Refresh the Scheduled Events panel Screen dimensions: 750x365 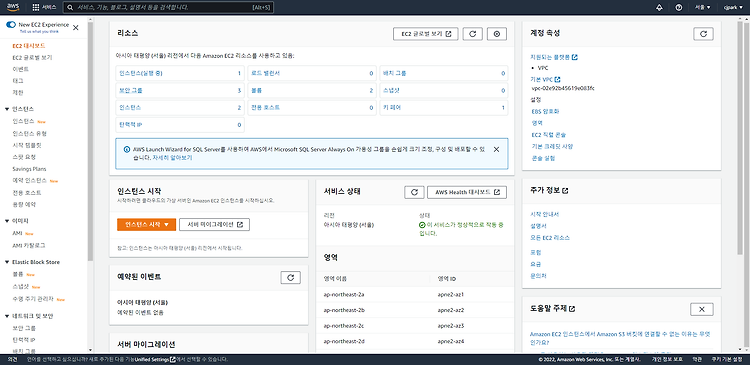290,277
